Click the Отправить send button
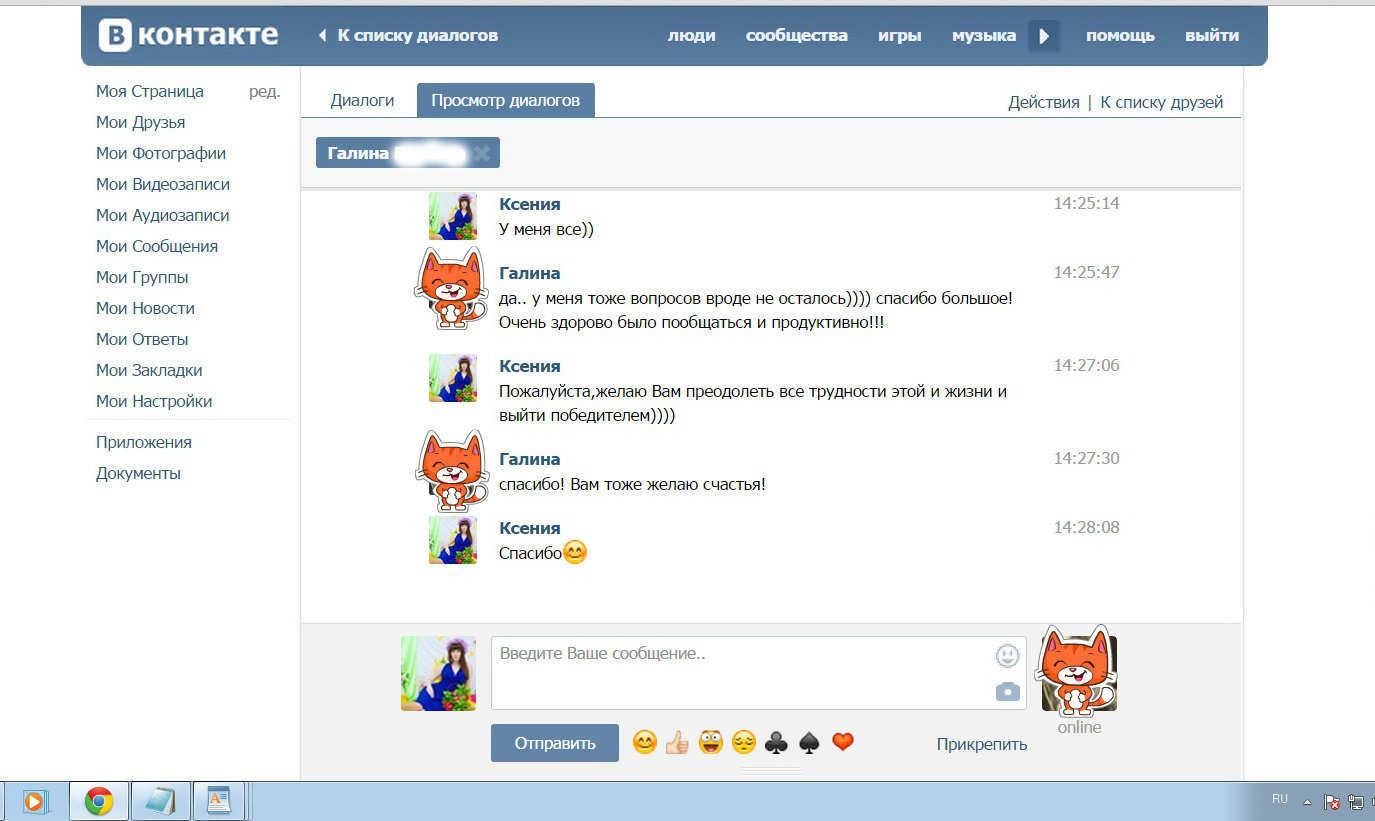Screen dimensions: 1375x821 [555, 743]
